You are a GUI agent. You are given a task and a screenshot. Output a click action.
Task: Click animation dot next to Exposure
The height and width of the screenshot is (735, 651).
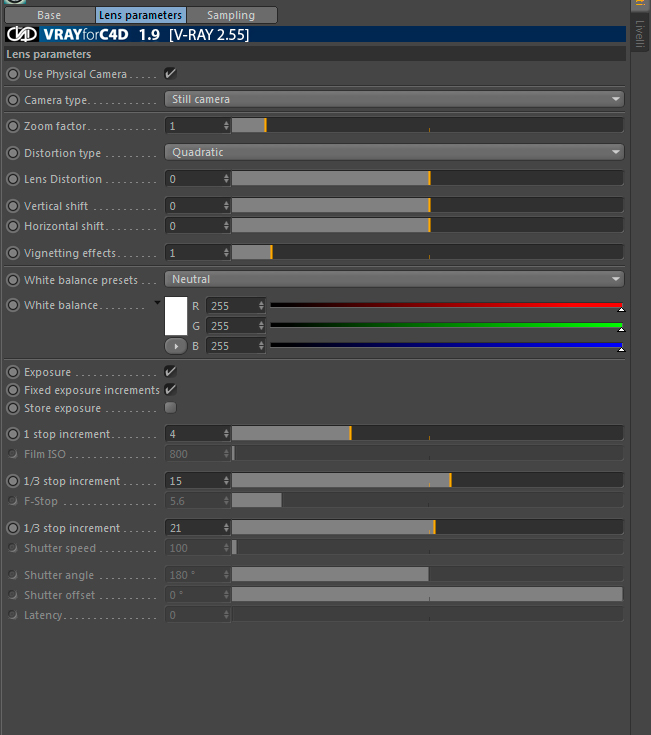pyautogui.click(x=13, y=372)
